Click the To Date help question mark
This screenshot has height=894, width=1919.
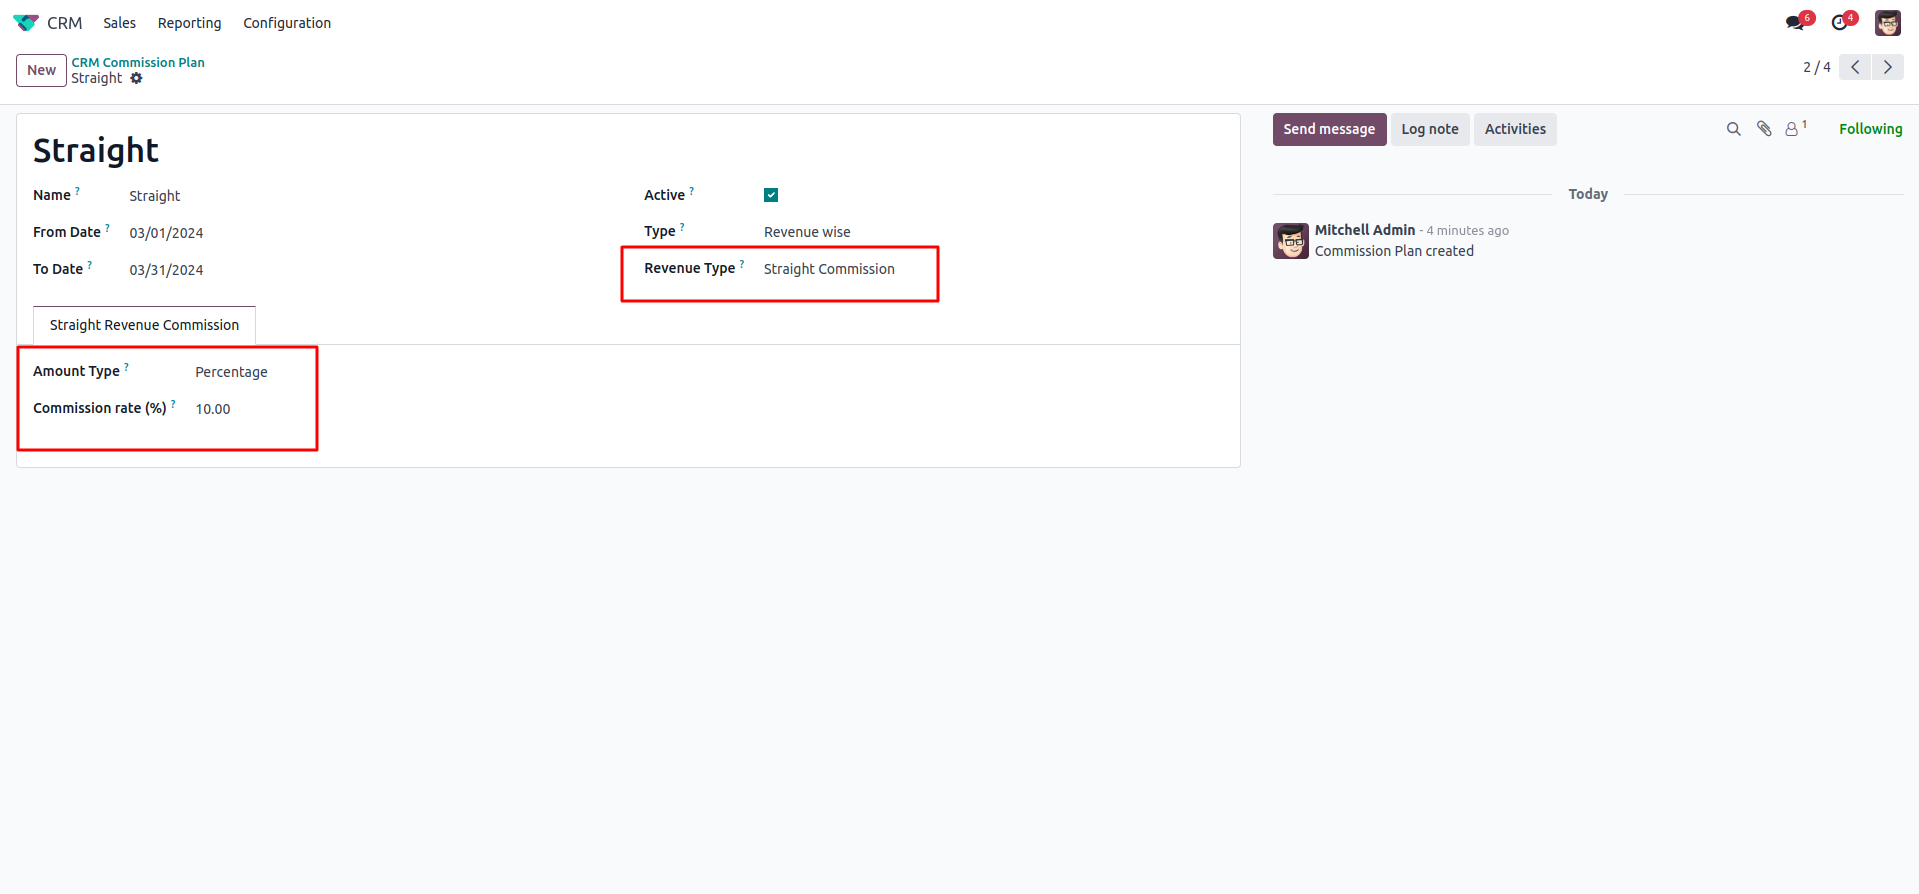89,264
